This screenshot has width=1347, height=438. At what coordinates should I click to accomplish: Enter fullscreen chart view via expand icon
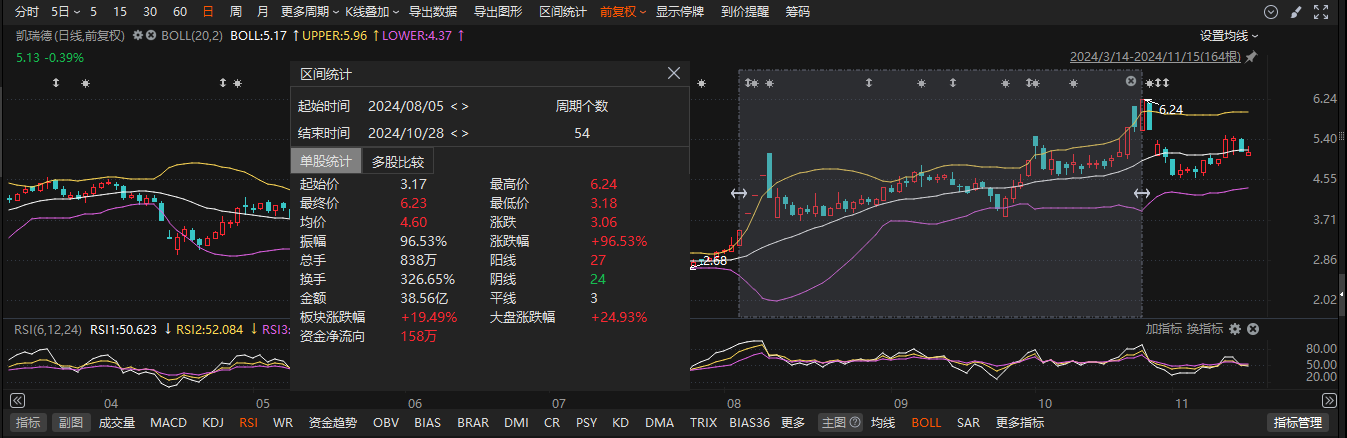[1322, 12]
